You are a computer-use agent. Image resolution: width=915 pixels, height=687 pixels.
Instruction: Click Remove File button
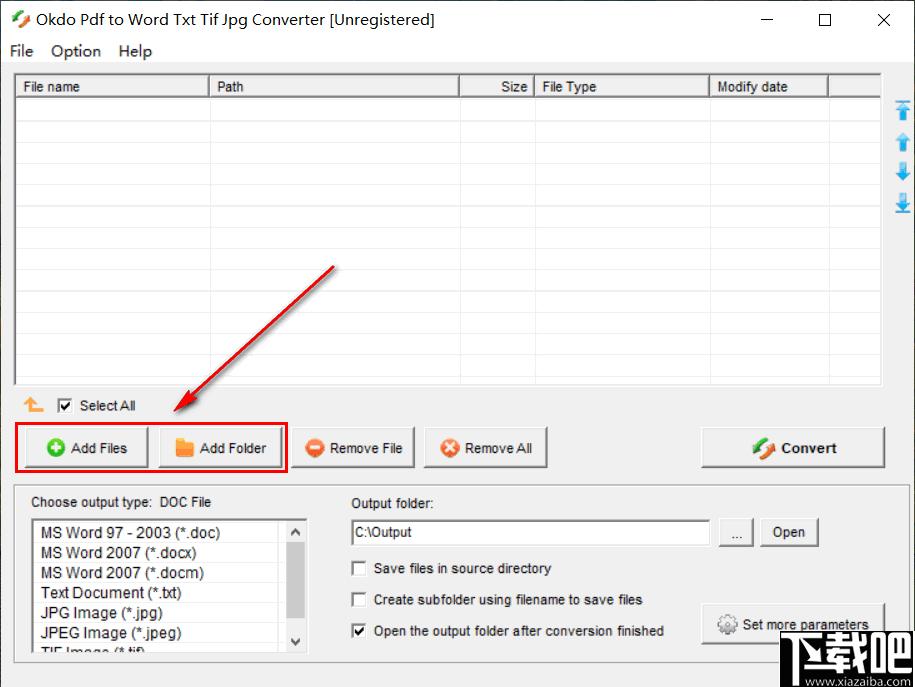point(353,448)
